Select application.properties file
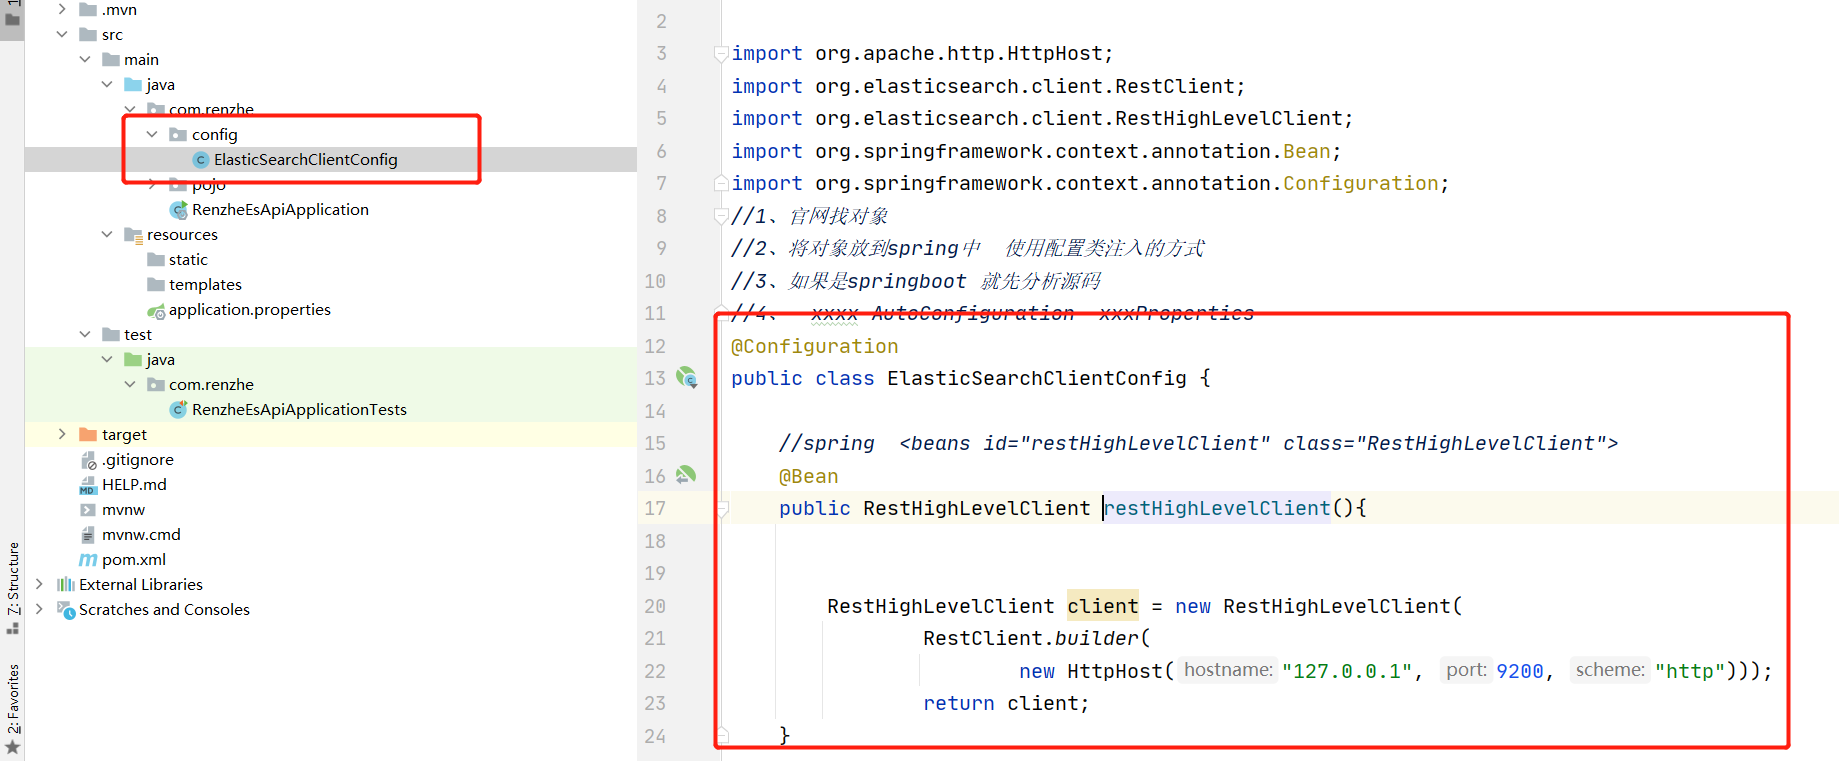1839x761 pixels. [250, 309]
